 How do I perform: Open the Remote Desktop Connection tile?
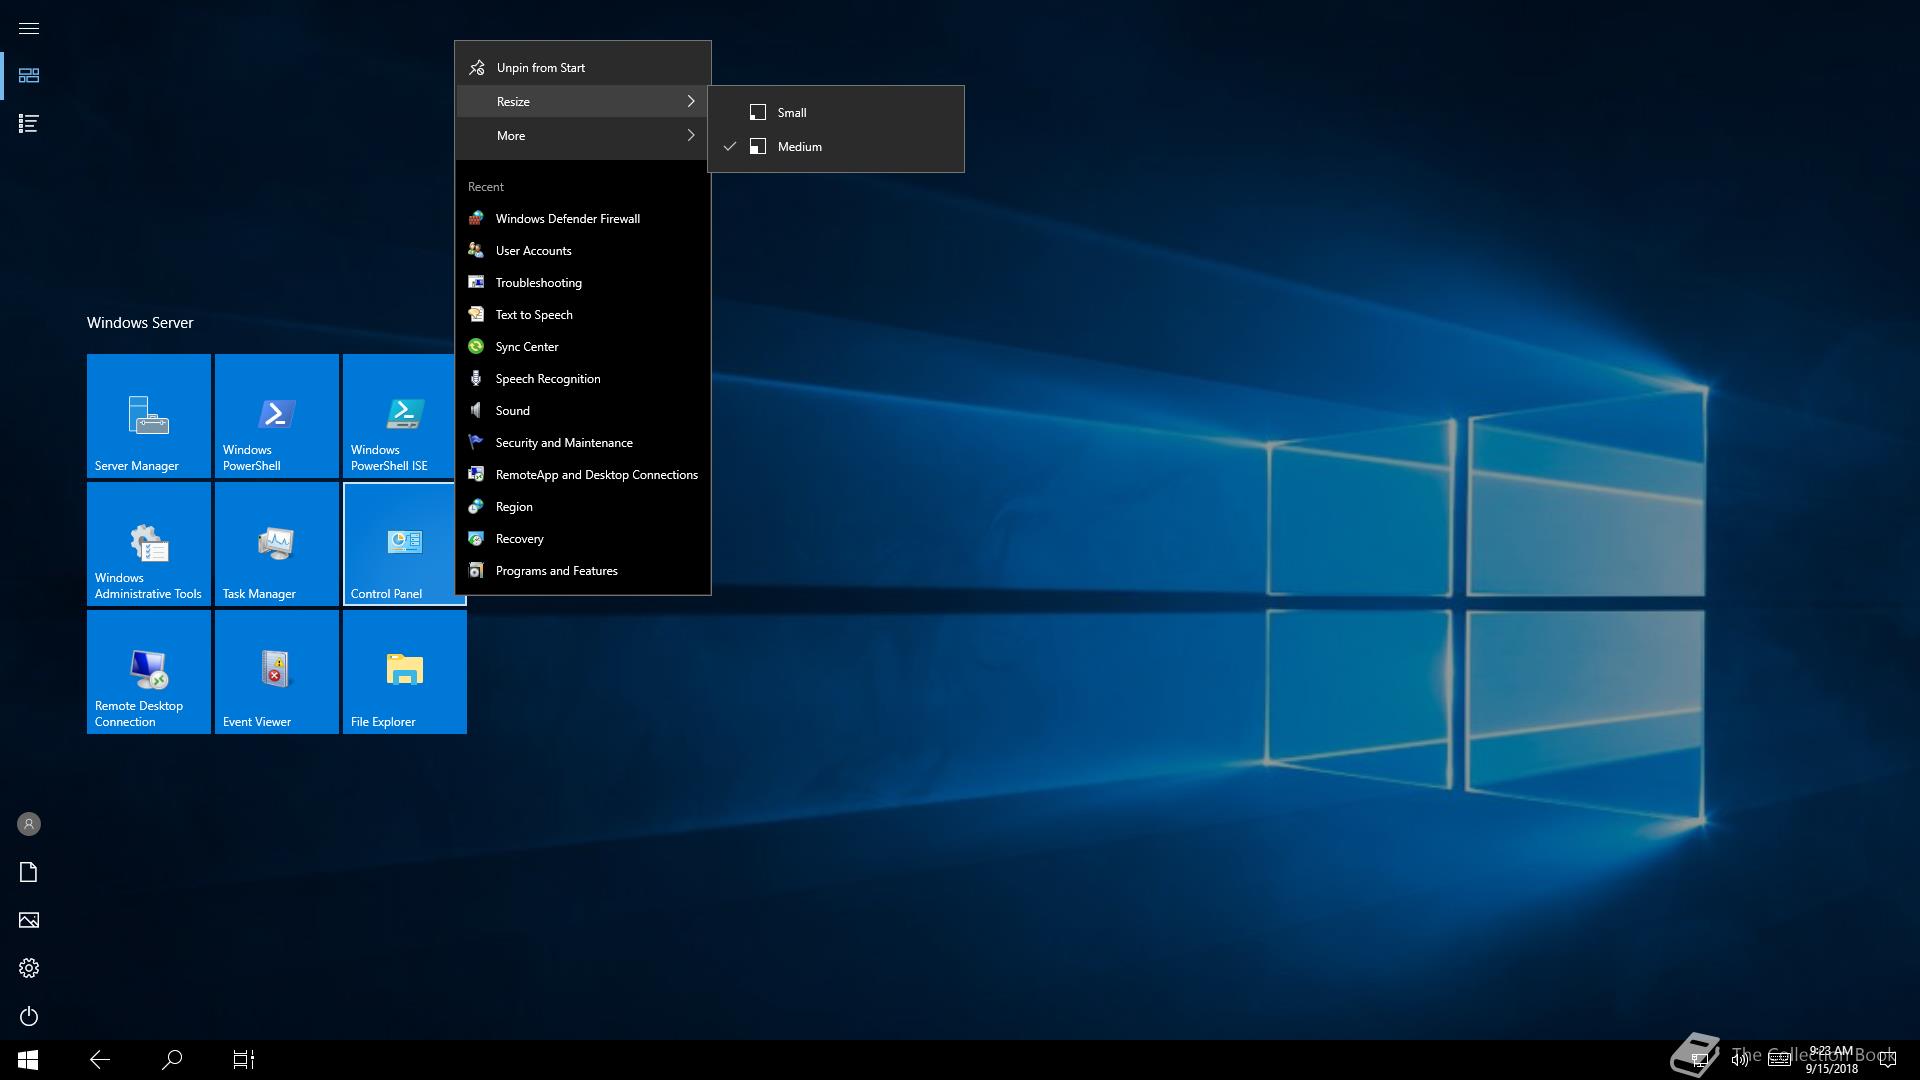click(x=149, y=672)
